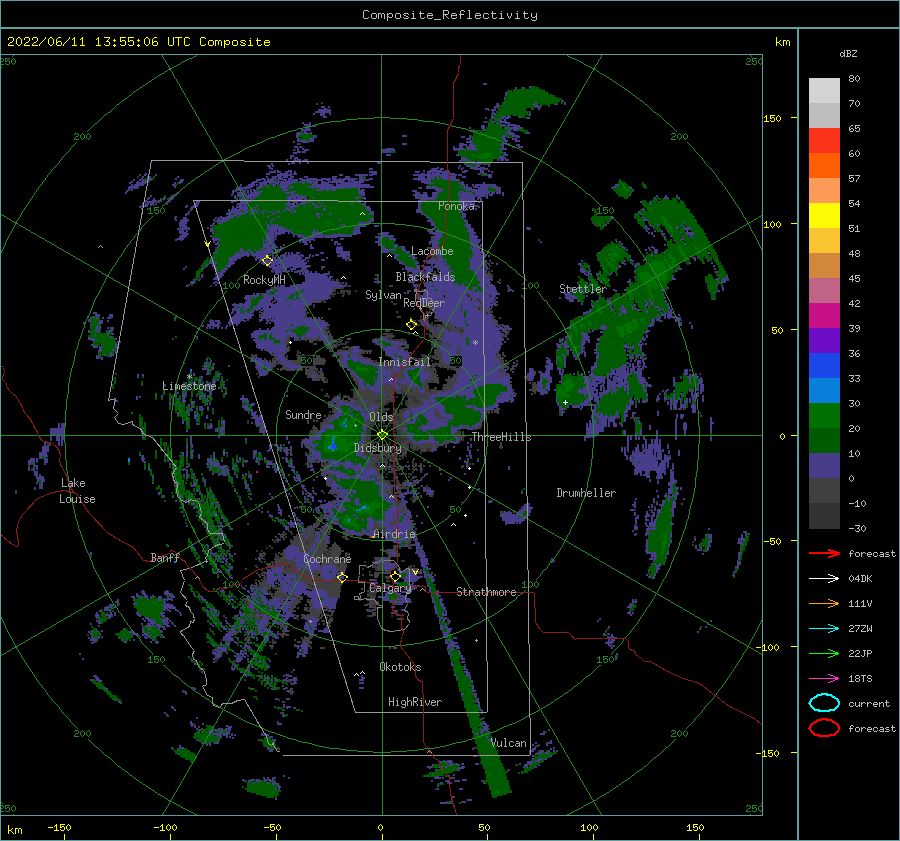This screenshot has width=900, height=841.
Task: Select the red 60-65 dBZ color swatch
Action: pyautogui.click(x=824, y=141)
